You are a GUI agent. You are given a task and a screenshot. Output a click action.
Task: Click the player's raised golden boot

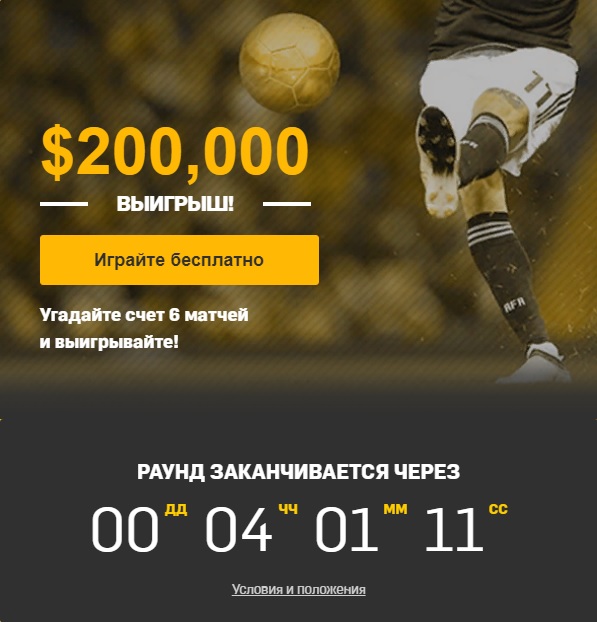click(437, 161)
